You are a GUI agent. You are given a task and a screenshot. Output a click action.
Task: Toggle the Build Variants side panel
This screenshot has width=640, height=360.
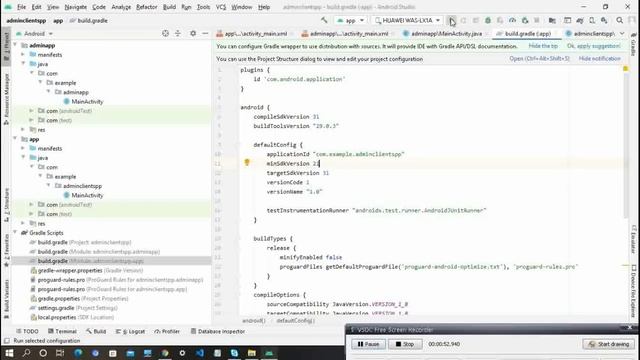[6, 299]
